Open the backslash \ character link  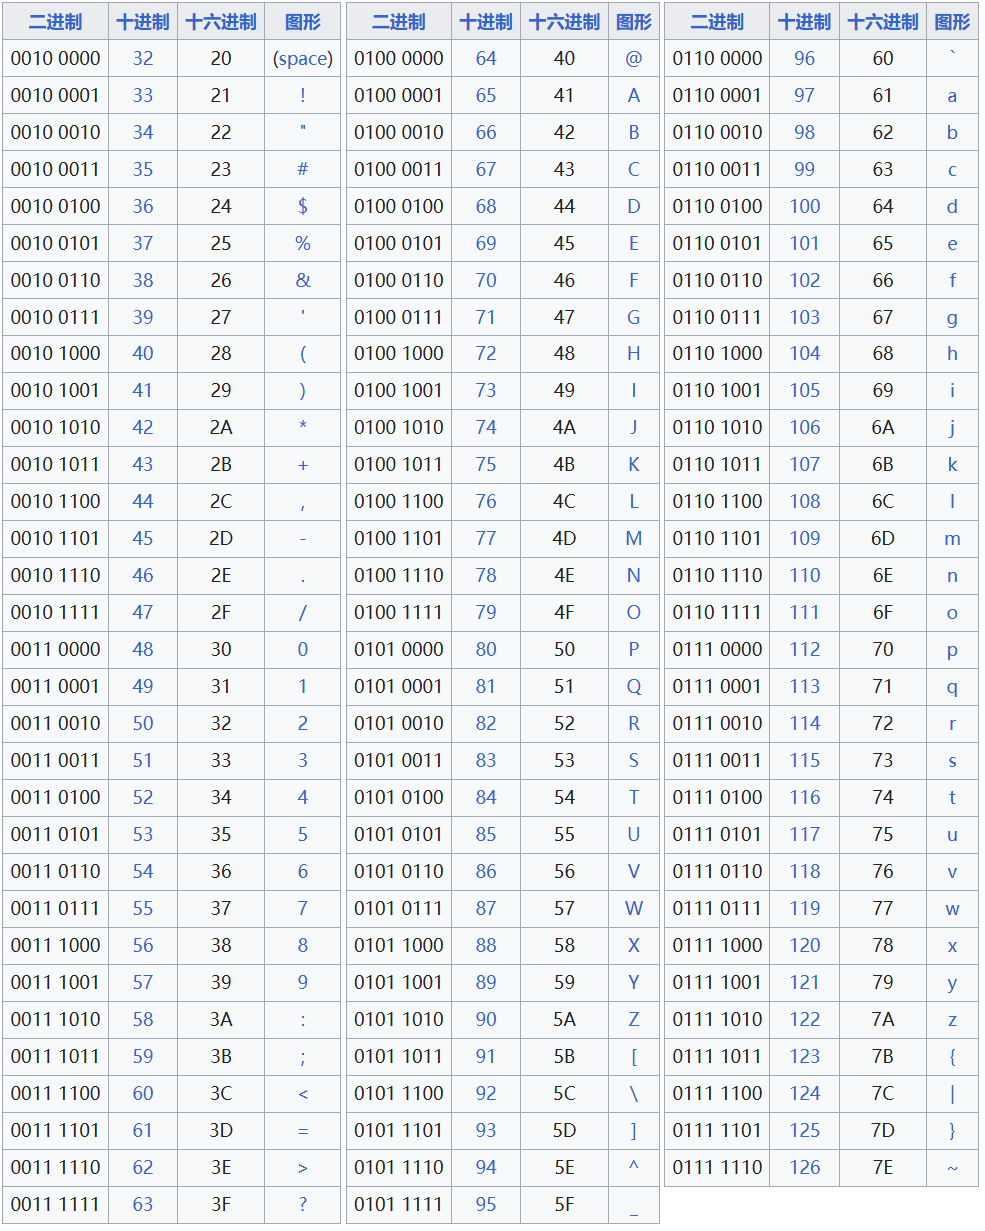[634, 1093]
